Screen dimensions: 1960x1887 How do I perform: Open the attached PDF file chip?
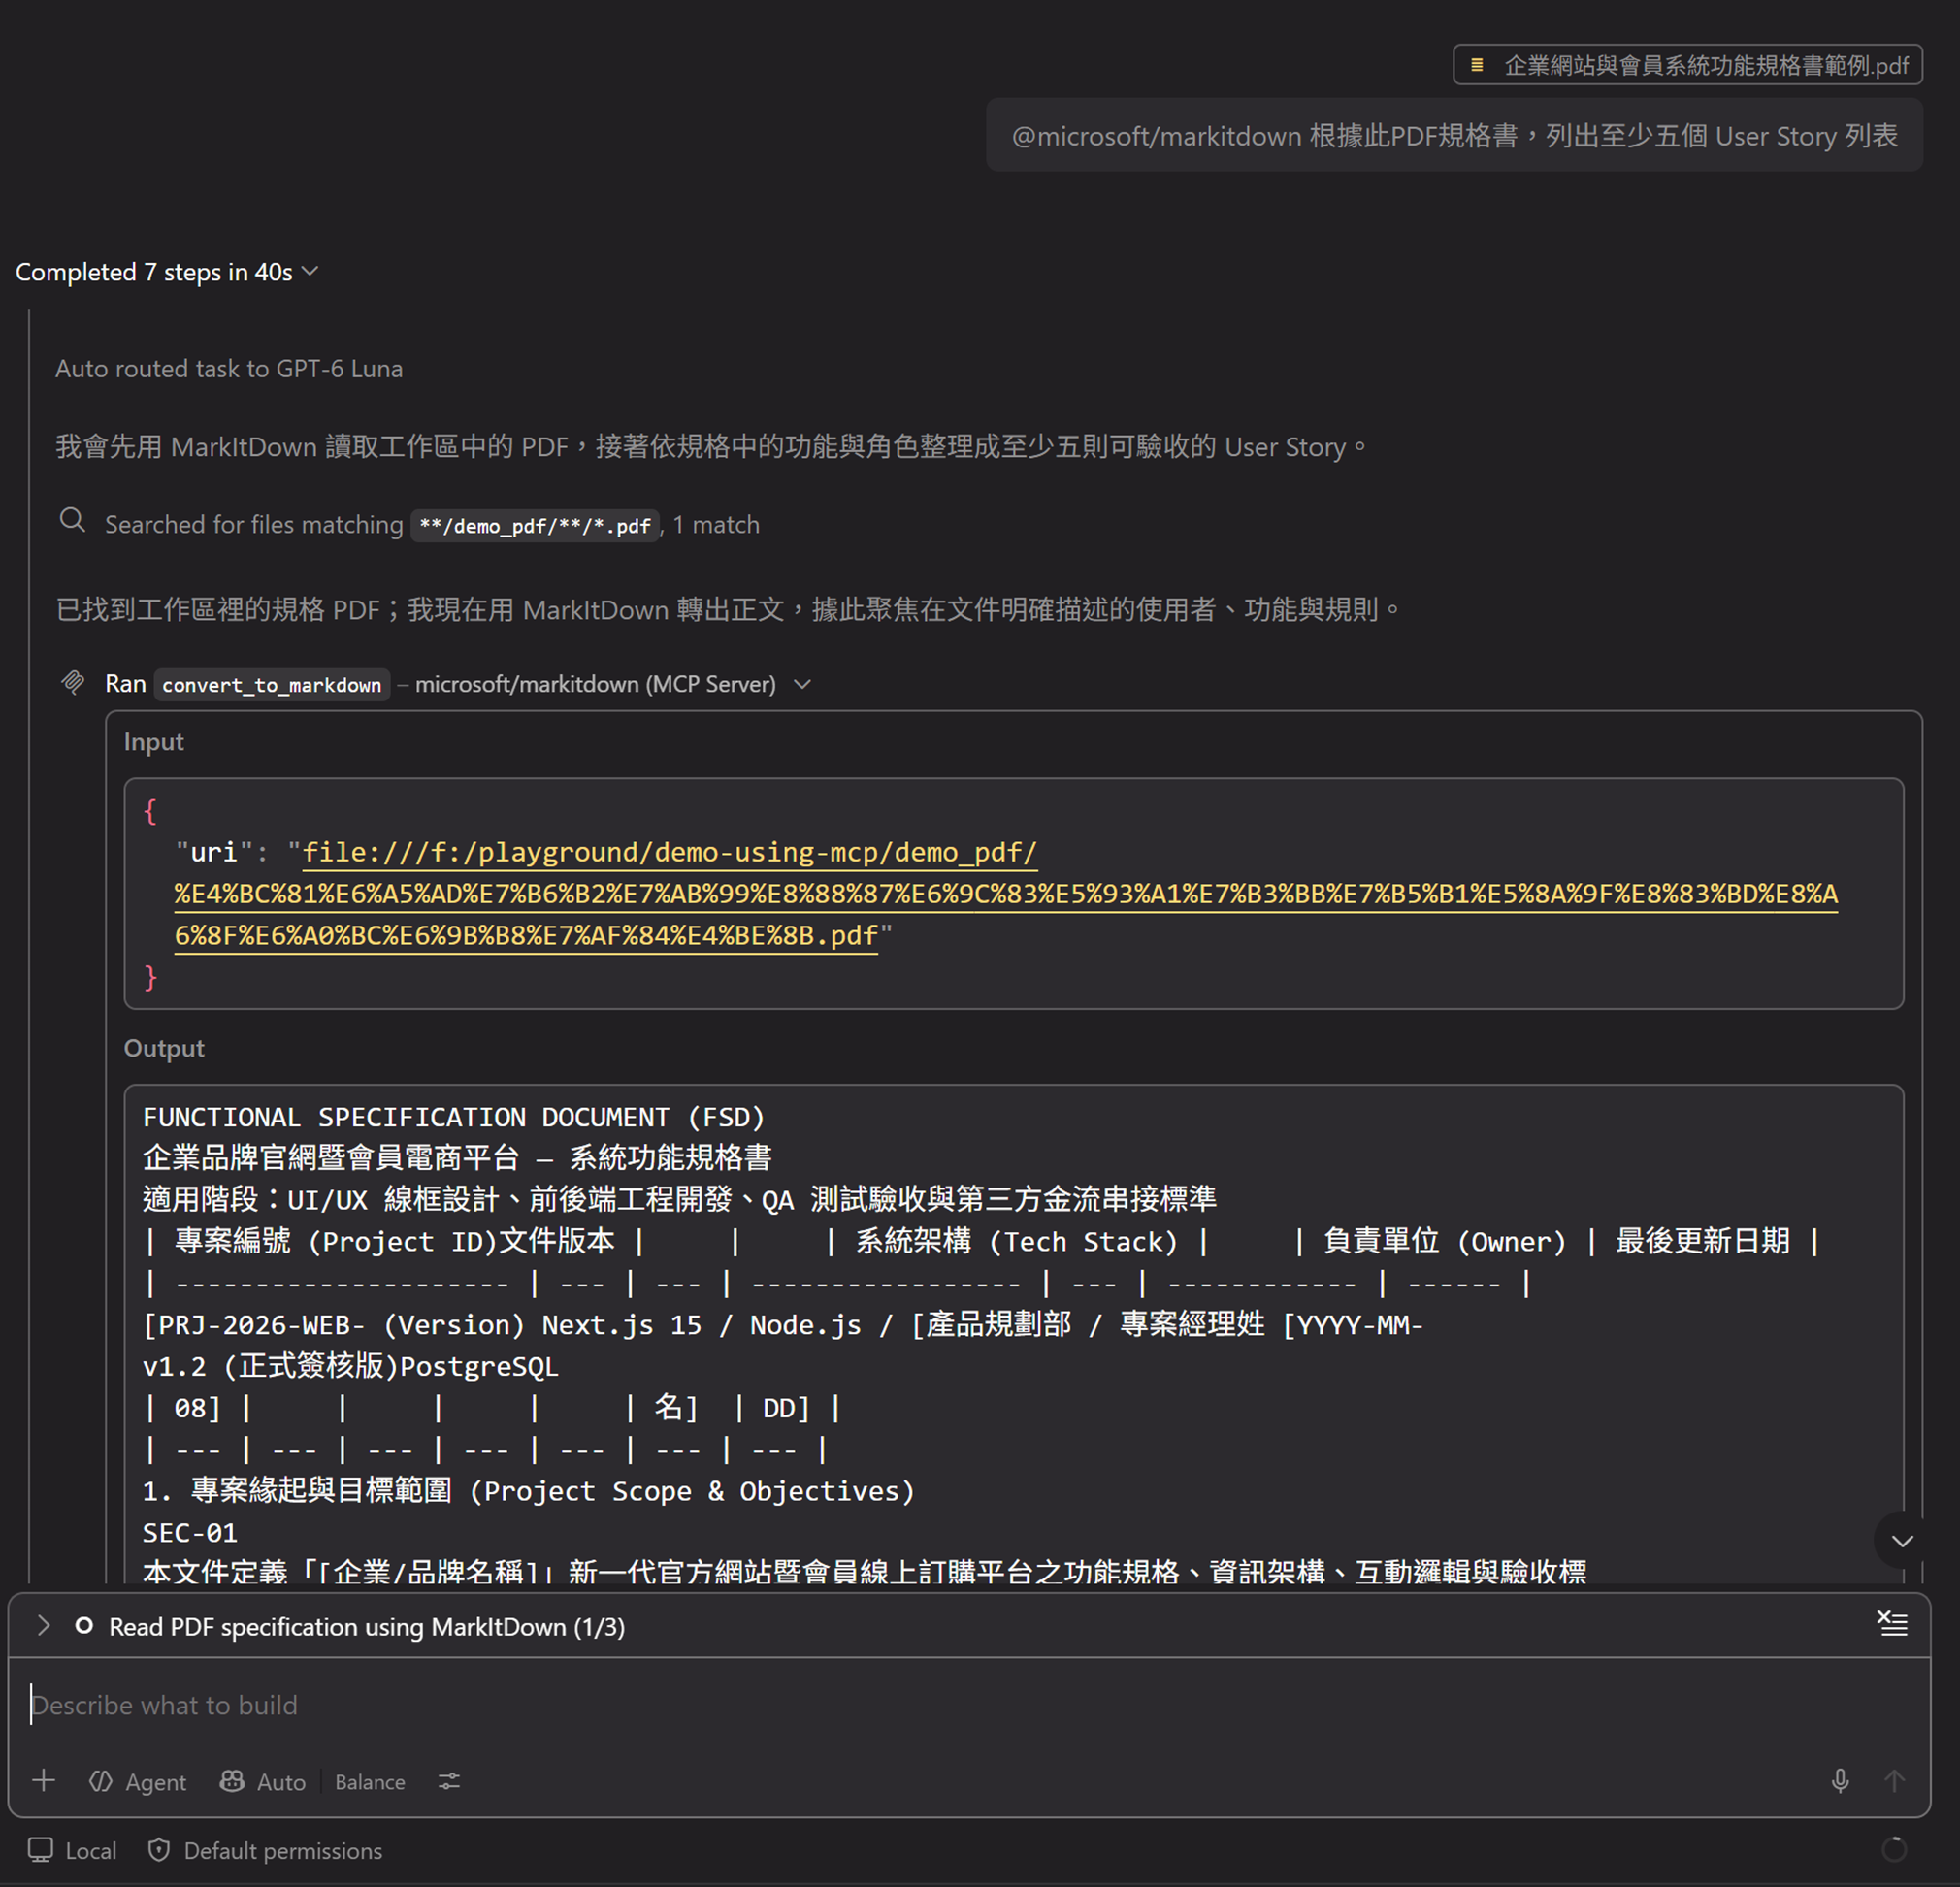1687,65
